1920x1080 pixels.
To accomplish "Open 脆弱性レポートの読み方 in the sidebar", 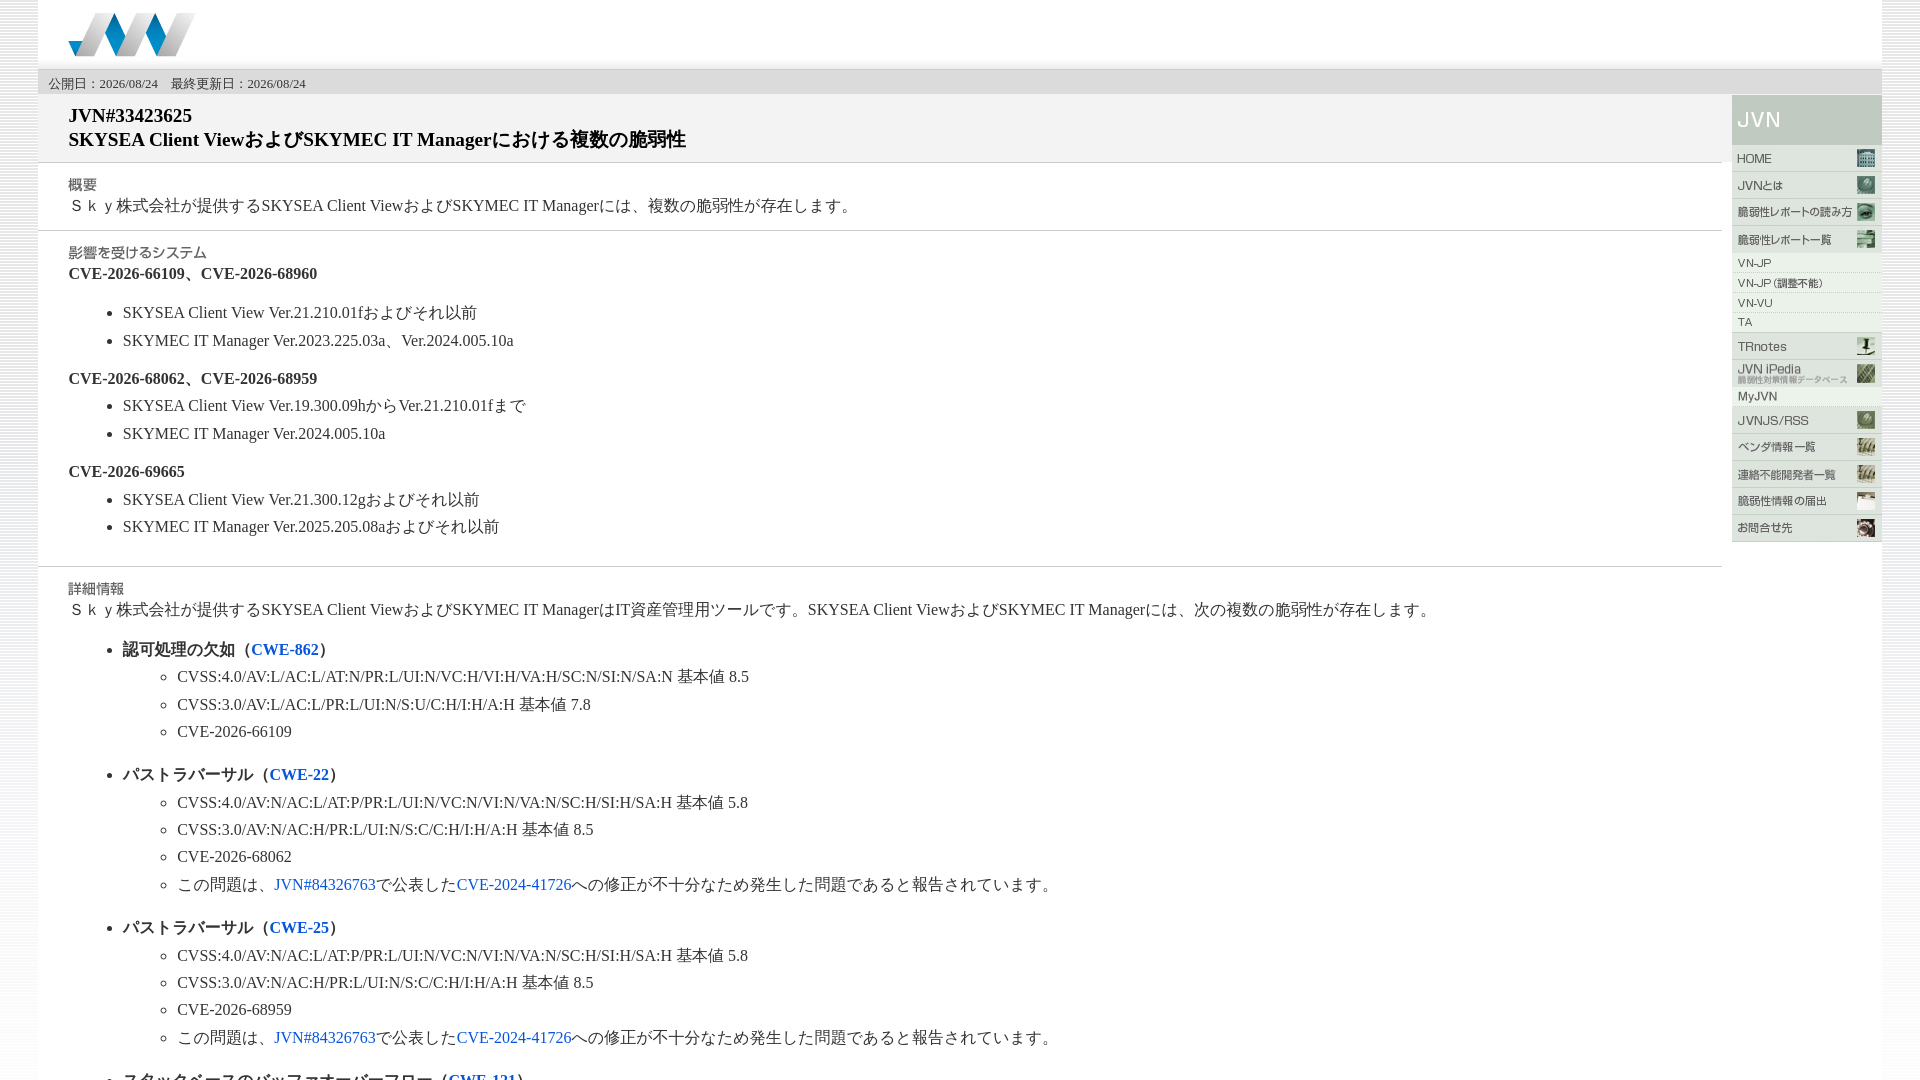I will point(1806,212).
